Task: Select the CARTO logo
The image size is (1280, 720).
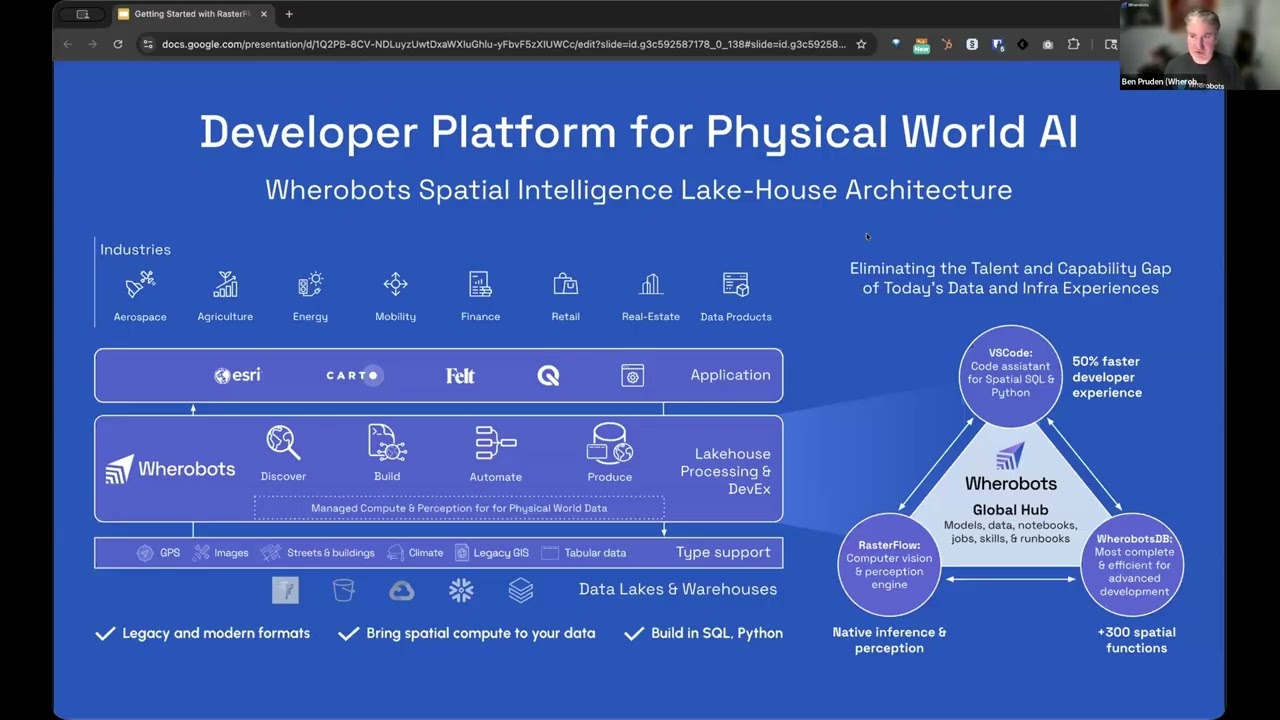Action: pyautogui.click(x=354, y=375)
